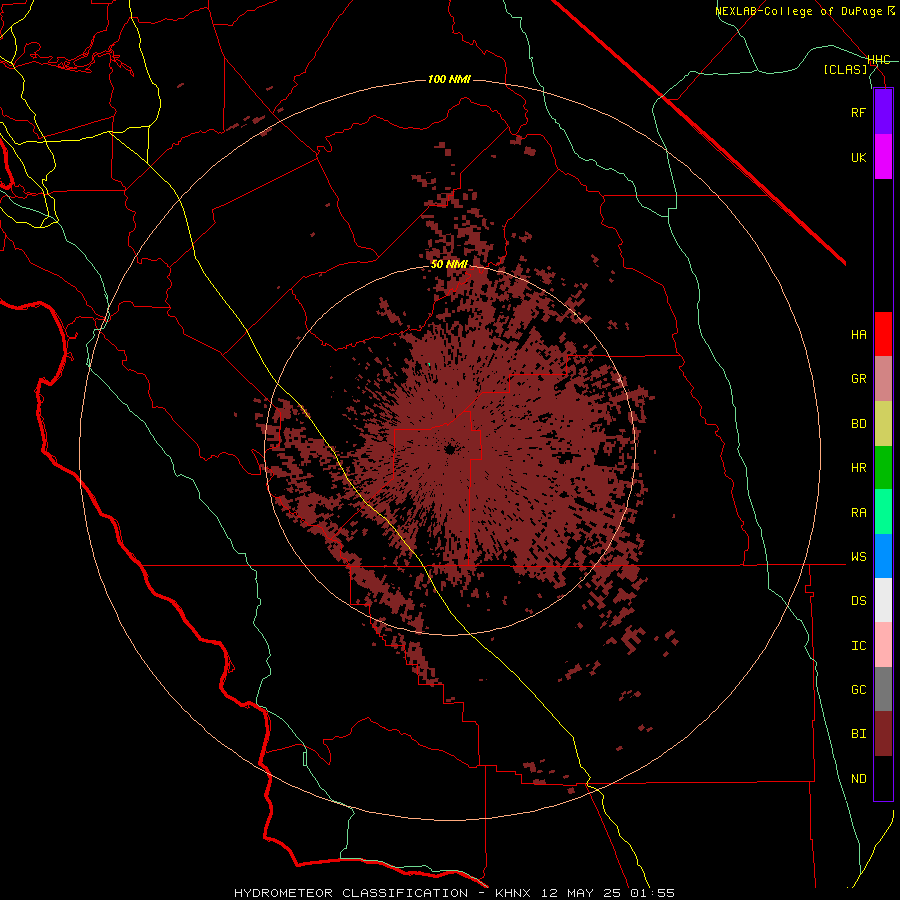Click the KHNX station identifier
This screenshot has height=900, width=900.
(x=513, y=893)
